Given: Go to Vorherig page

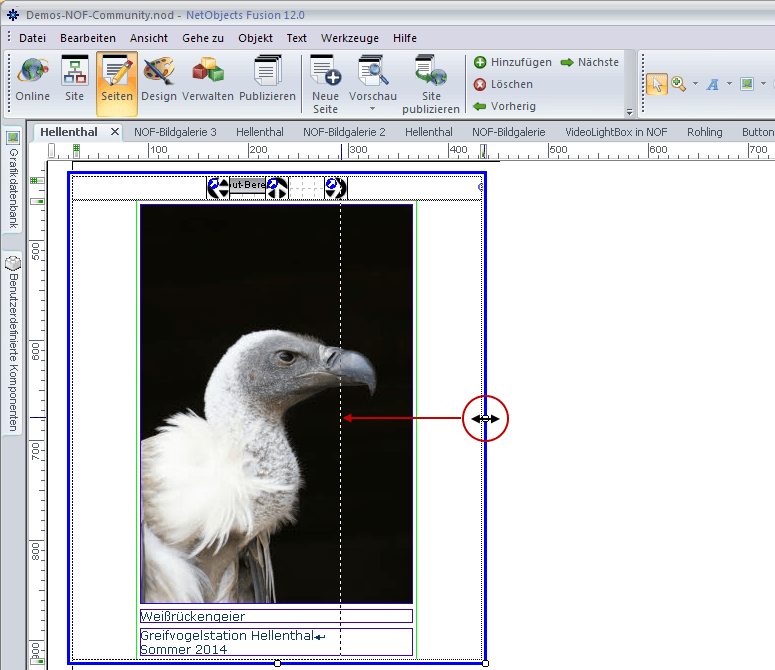Looking at the screenshot, I should [504, 106].
